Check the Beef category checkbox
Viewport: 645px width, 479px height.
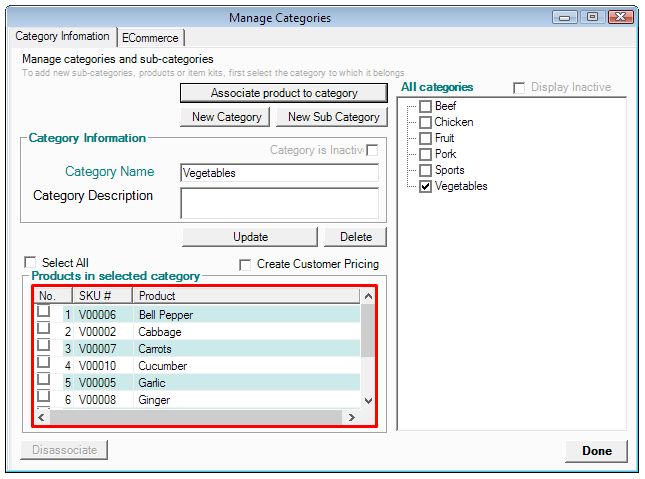426,106
